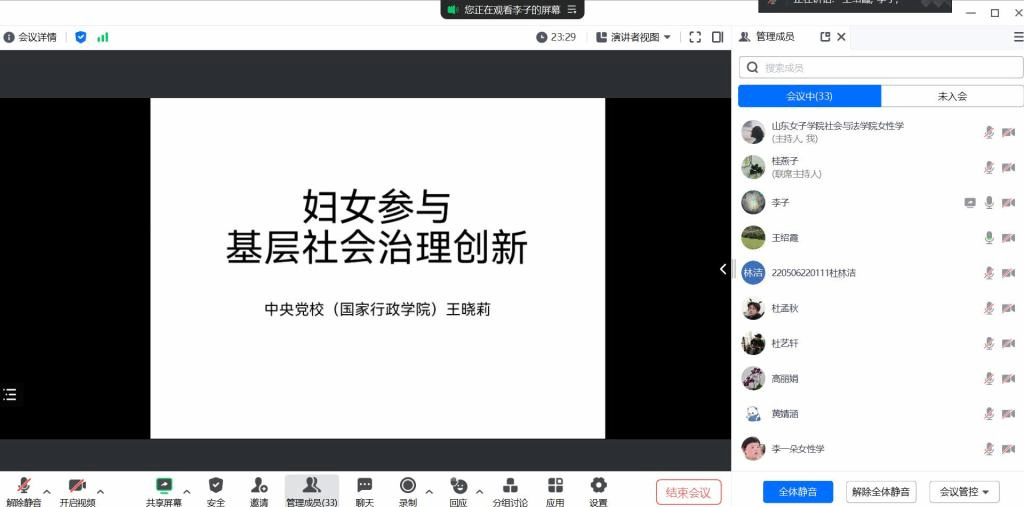Viewport: 1024px width, 507px height.
Task: Open 分组讨论 breakout rooms
Action: point(509,490)
